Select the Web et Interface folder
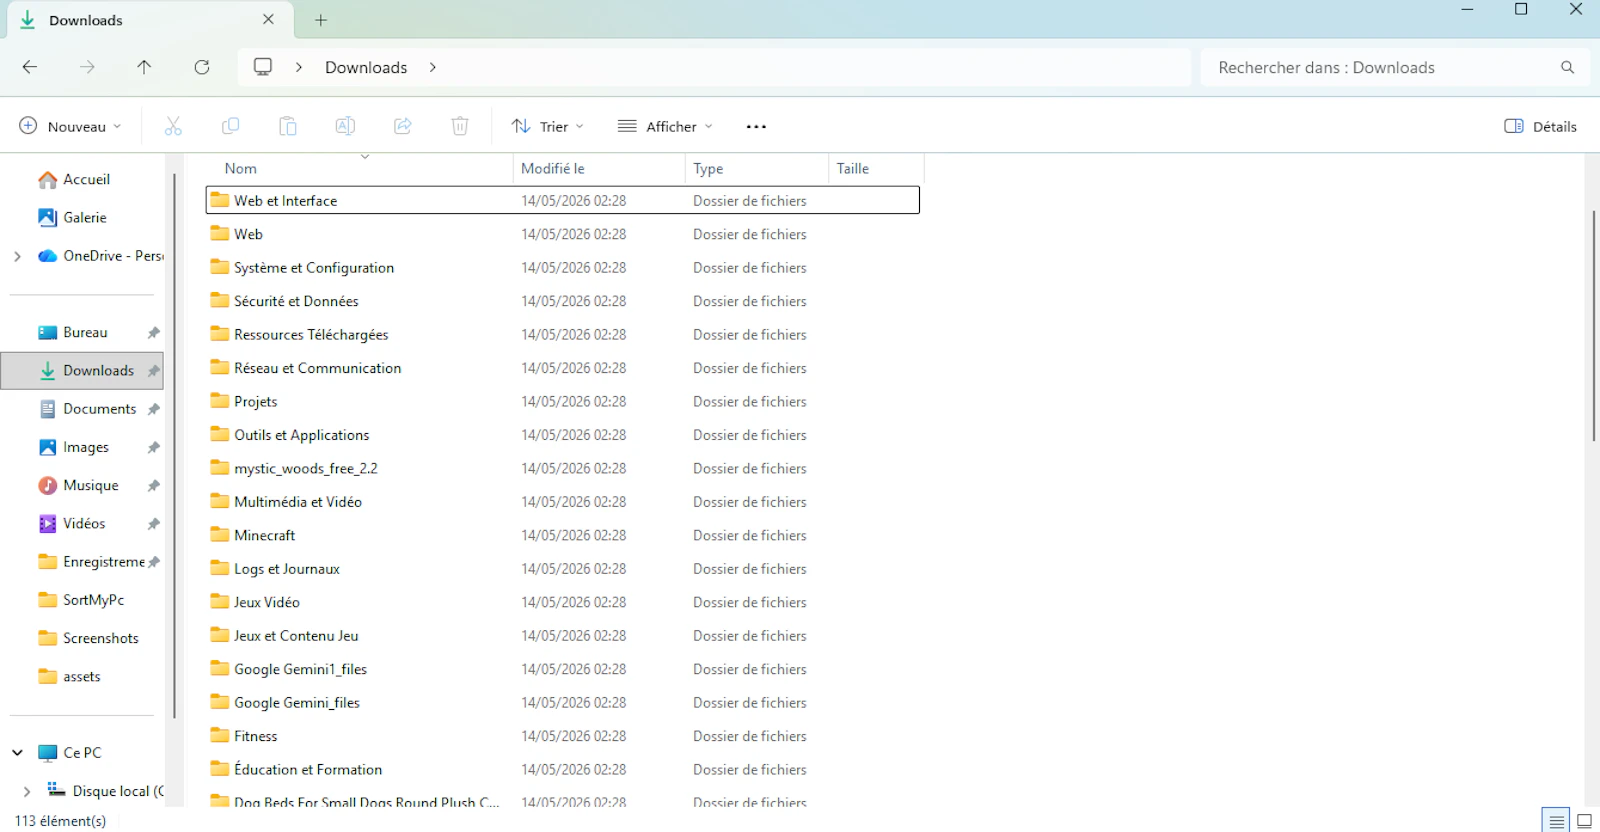 (562, 201)
